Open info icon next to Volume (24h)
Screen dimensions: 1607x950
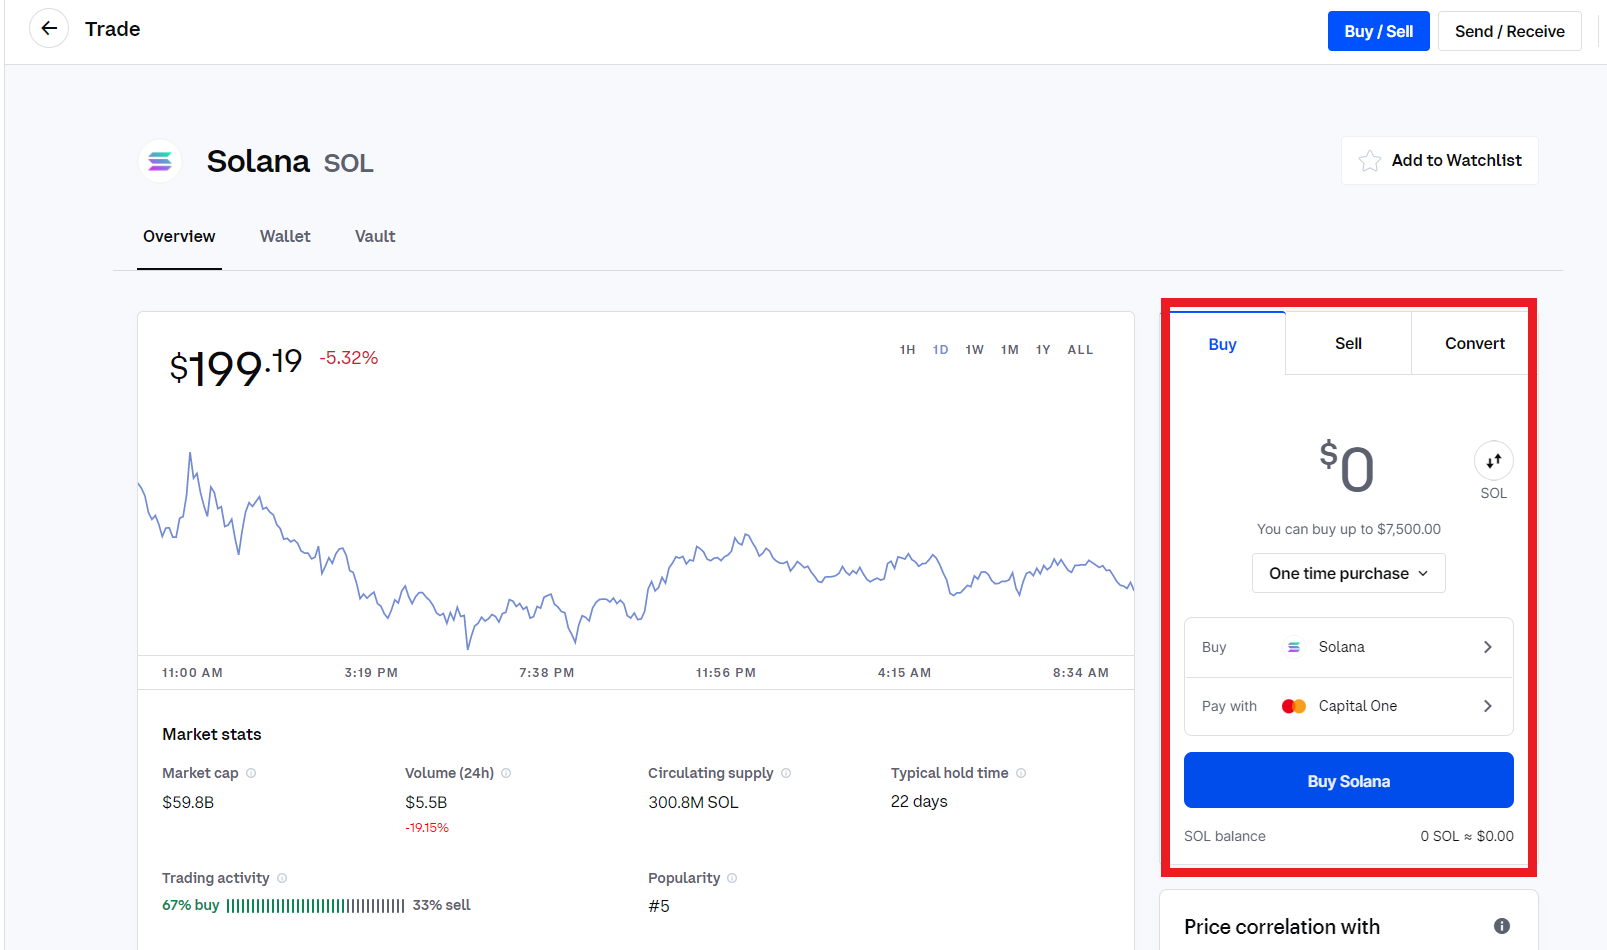(x=506, y=773)
